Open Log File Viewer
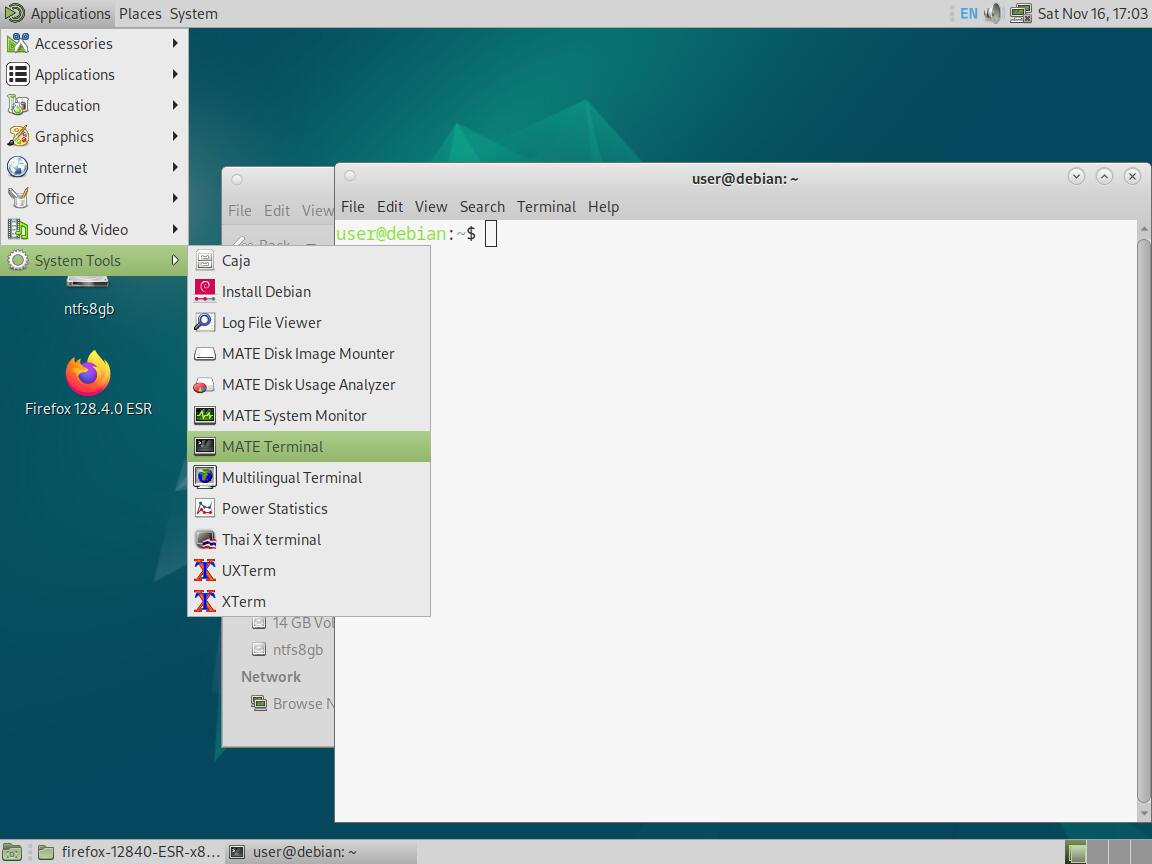The image size is (1152, 864). pos(271,322)
